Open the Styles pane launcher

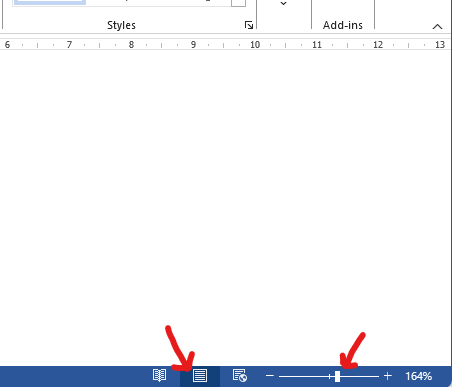pos(249,25)
